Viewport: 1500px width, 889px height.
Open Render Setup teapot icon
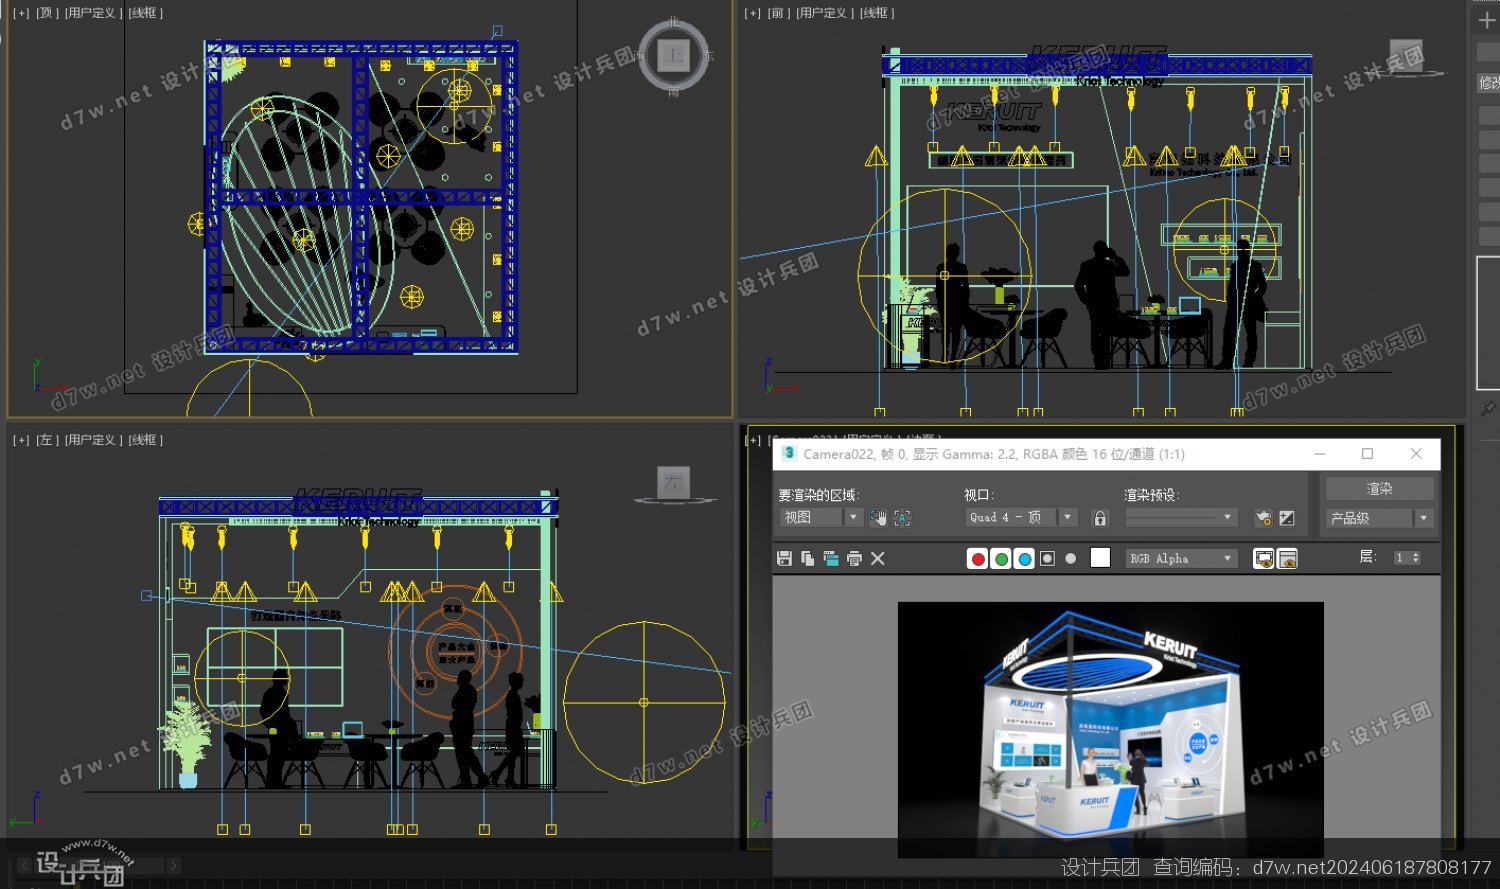click(x=1263, y=517)
